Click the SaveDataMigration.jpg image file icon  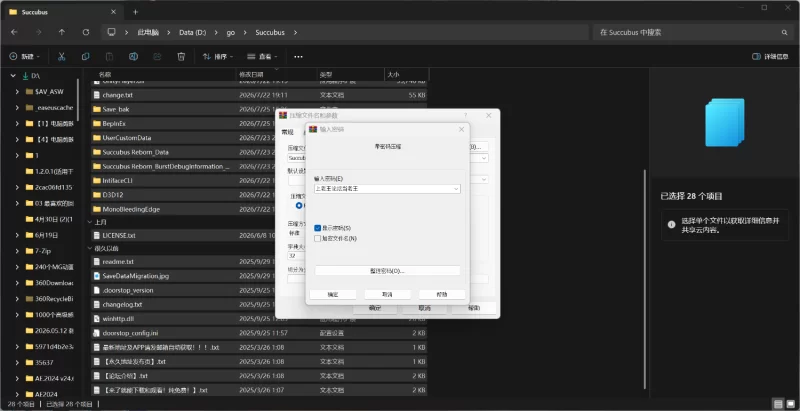[97, 276]
